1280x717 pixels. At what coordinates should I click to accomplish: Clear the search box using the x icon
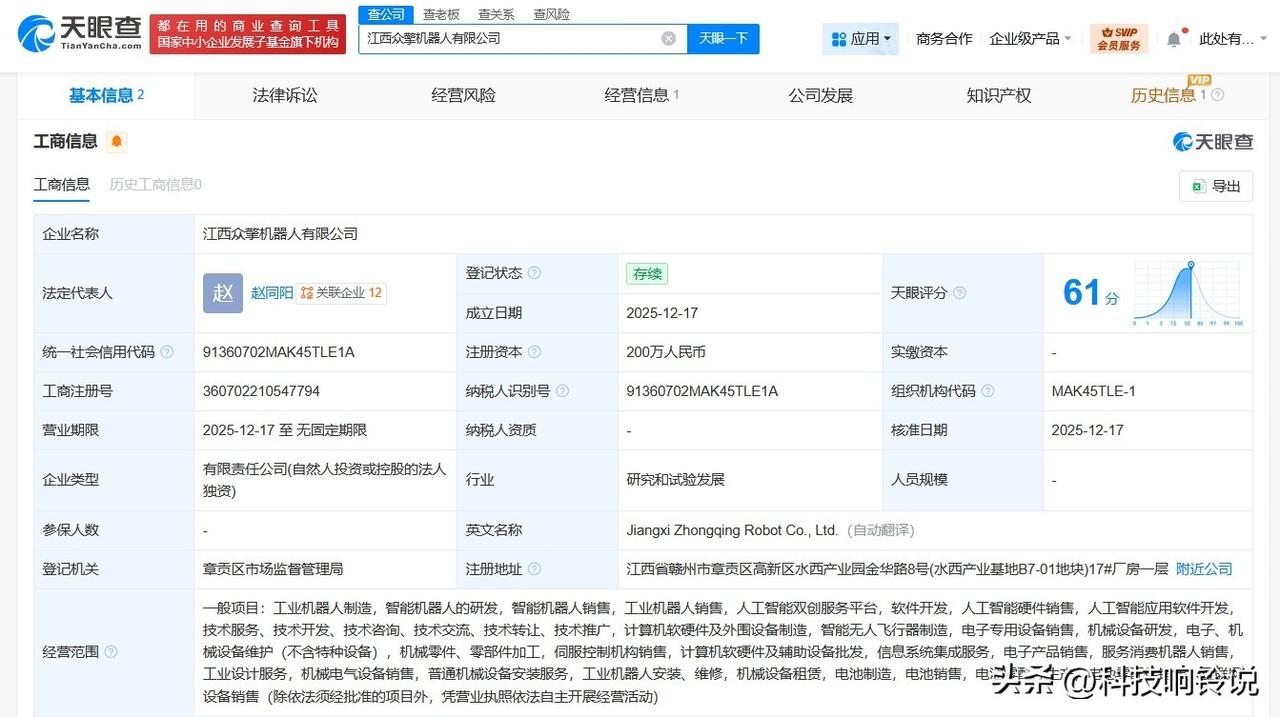click(x=668, y=38)
